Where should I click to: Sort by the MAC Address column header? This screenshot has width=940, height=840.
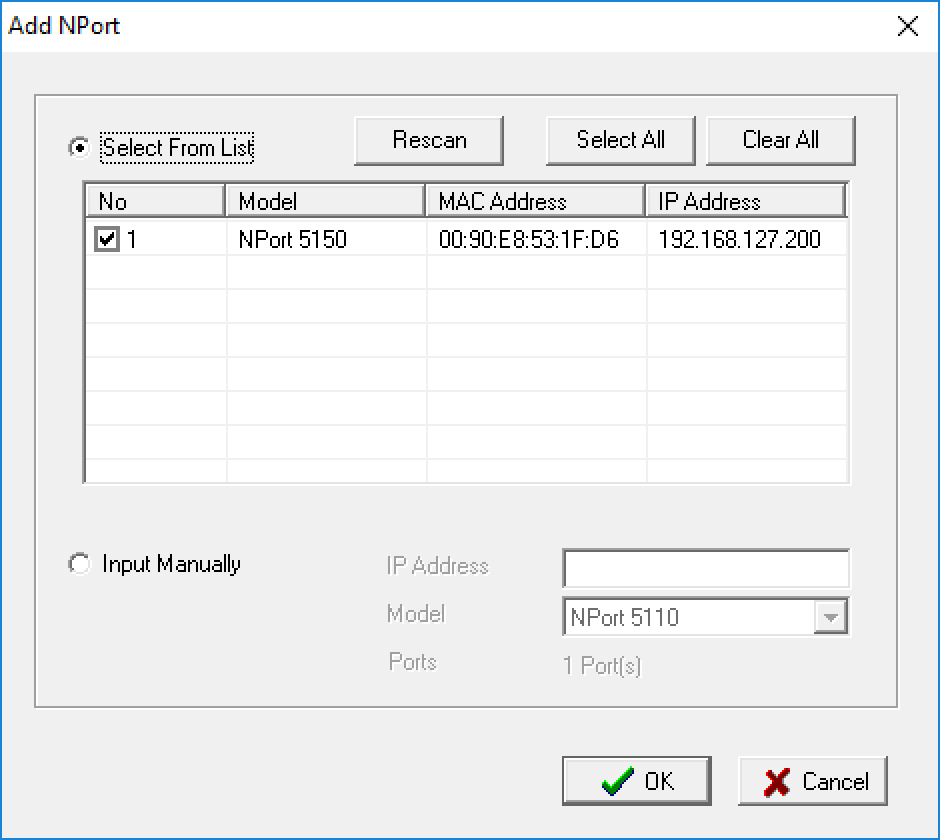pyautogui.click(x=535, y=201)
